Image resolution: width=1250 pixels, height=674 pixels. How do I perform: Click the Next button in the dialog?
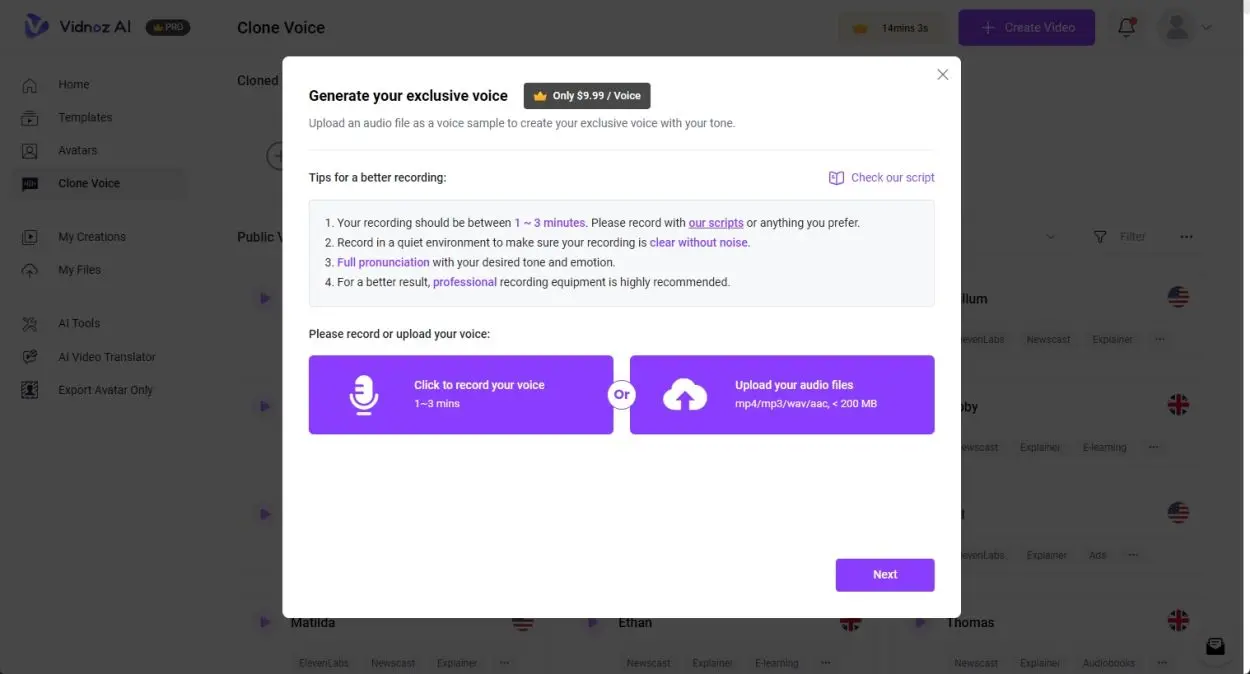coord(884,574)
